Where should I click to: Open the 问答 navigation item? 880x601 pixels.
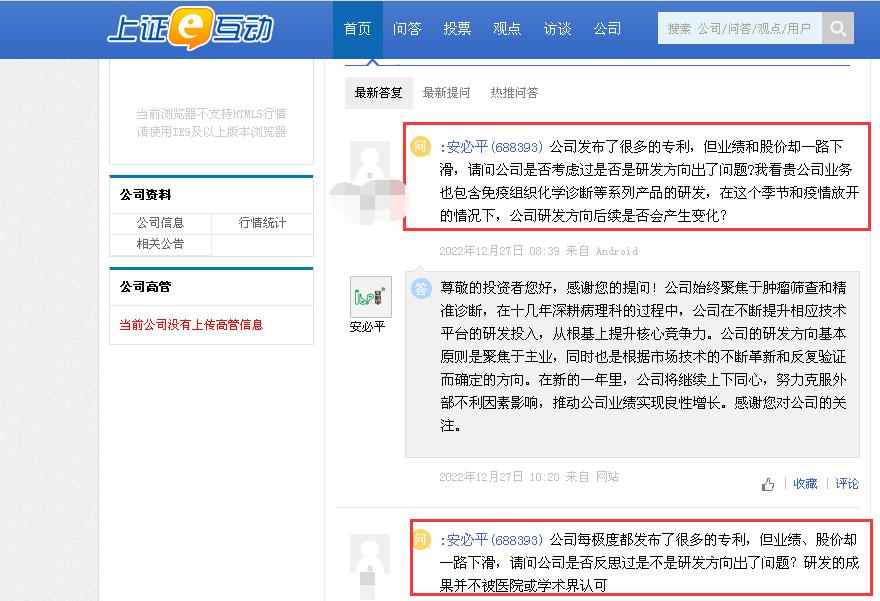[407, 29]
